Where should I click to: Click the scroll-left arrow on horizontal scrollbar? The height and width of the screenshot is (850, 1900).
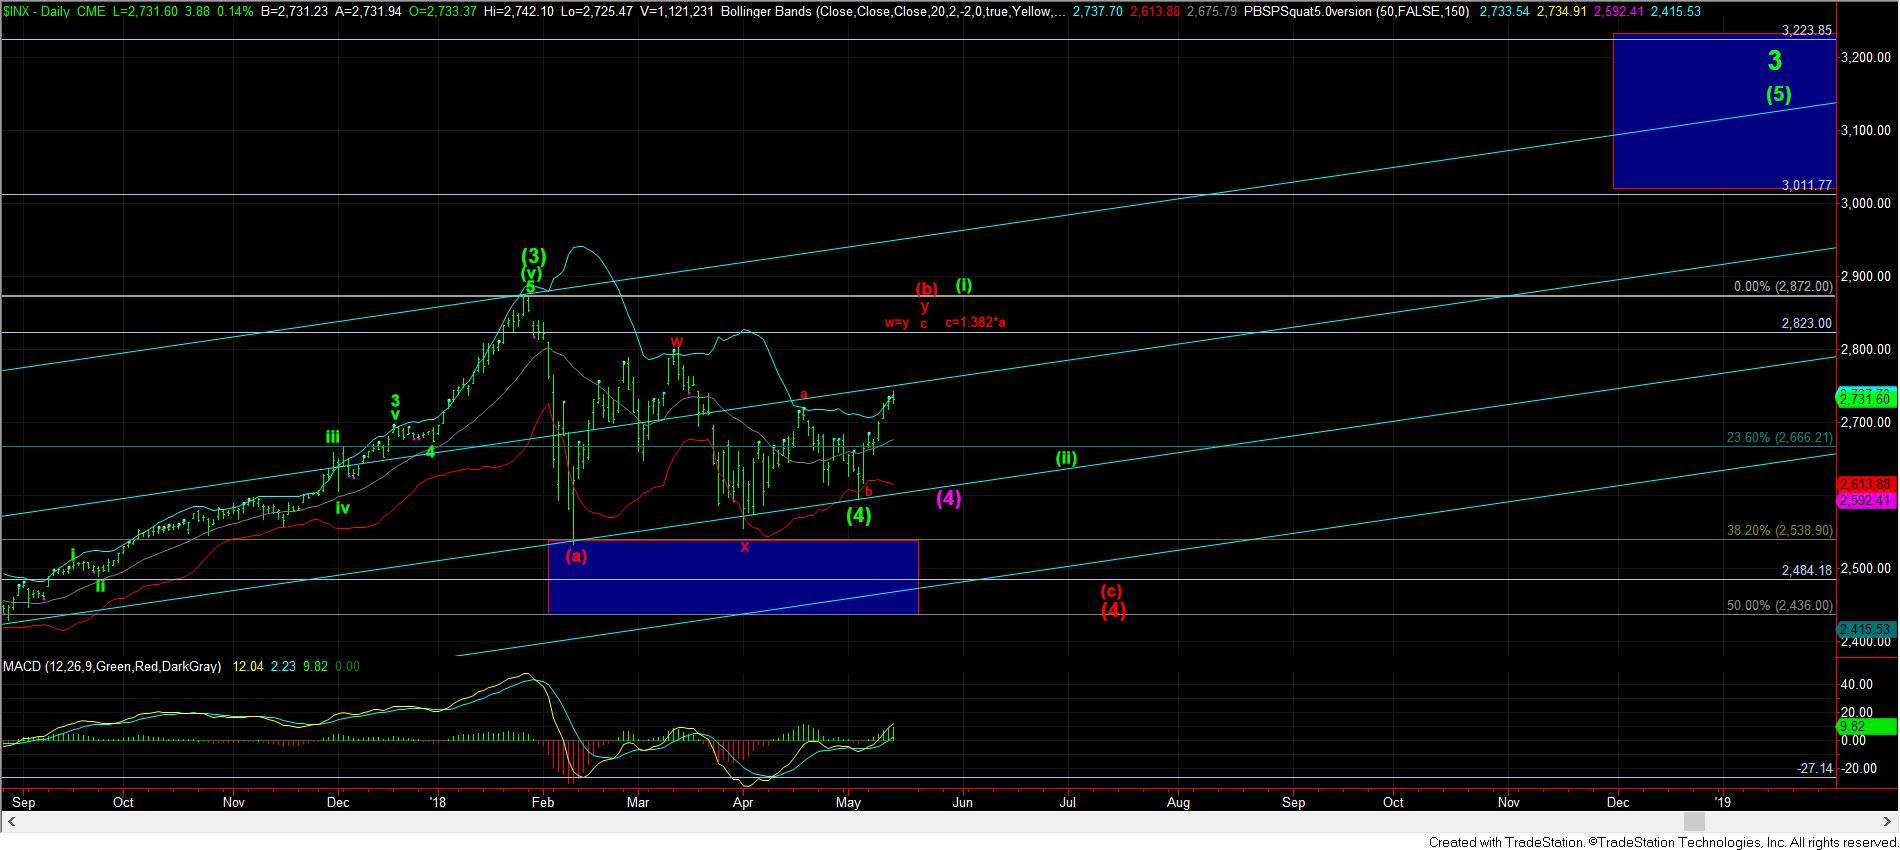8,821
